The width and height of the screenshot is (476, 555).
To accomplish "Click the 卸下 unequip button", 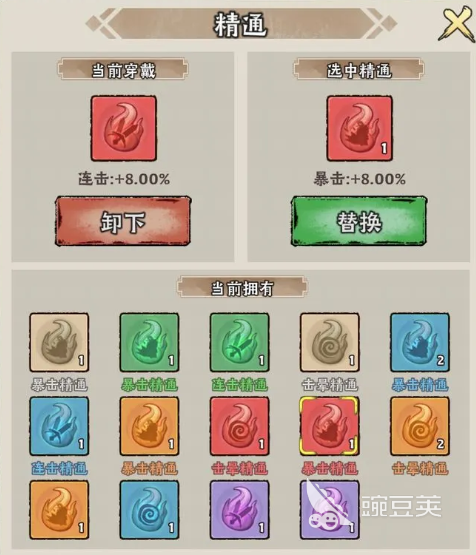I will tap(123, 221).
